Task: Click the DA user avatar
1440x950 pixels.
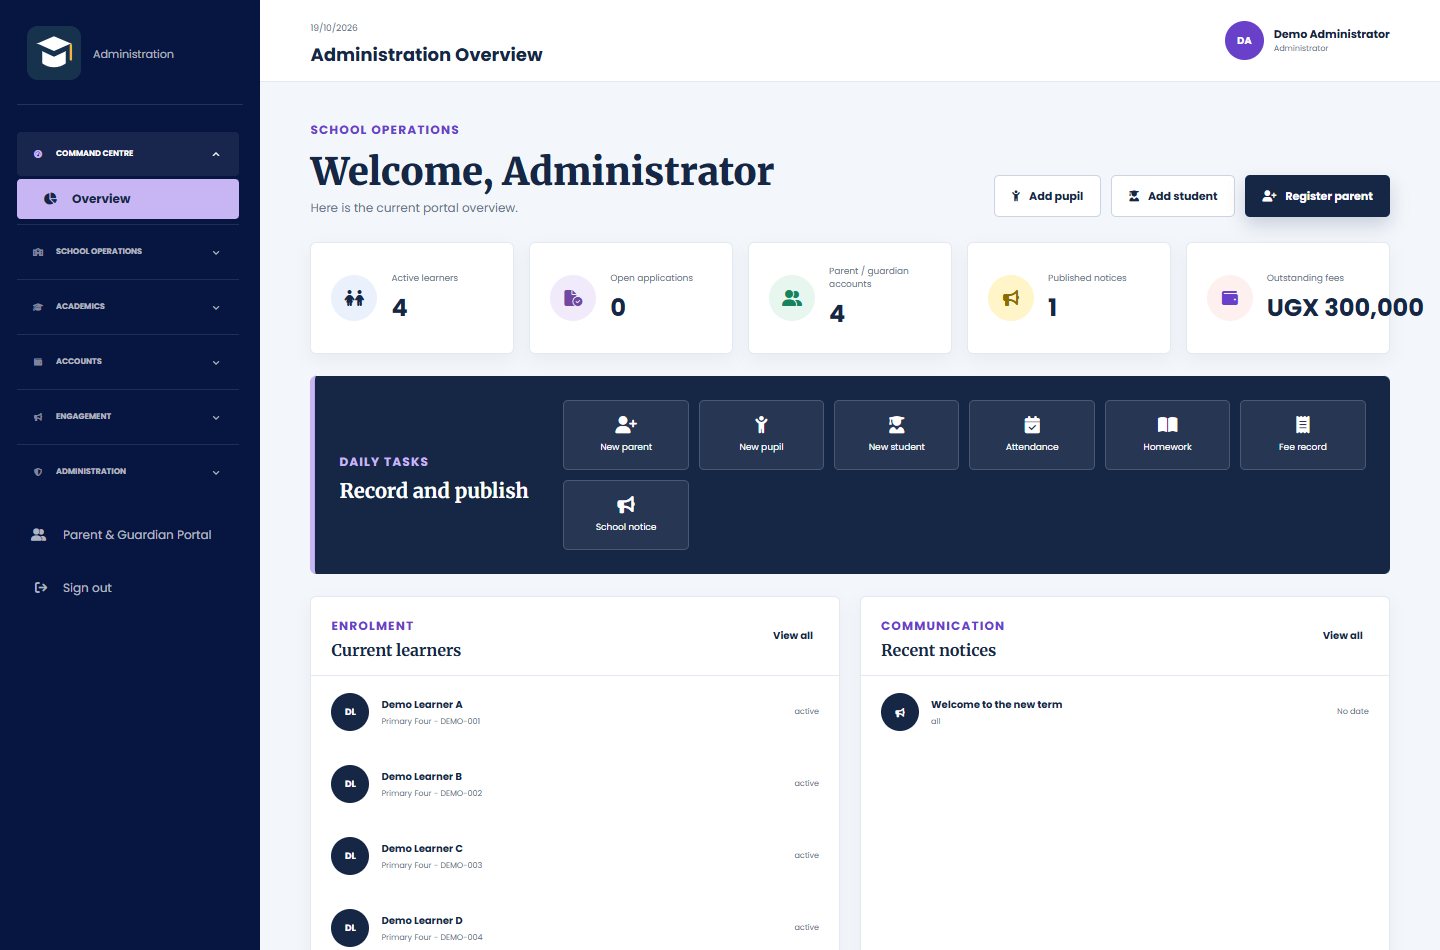Action: coord(1244,41)
